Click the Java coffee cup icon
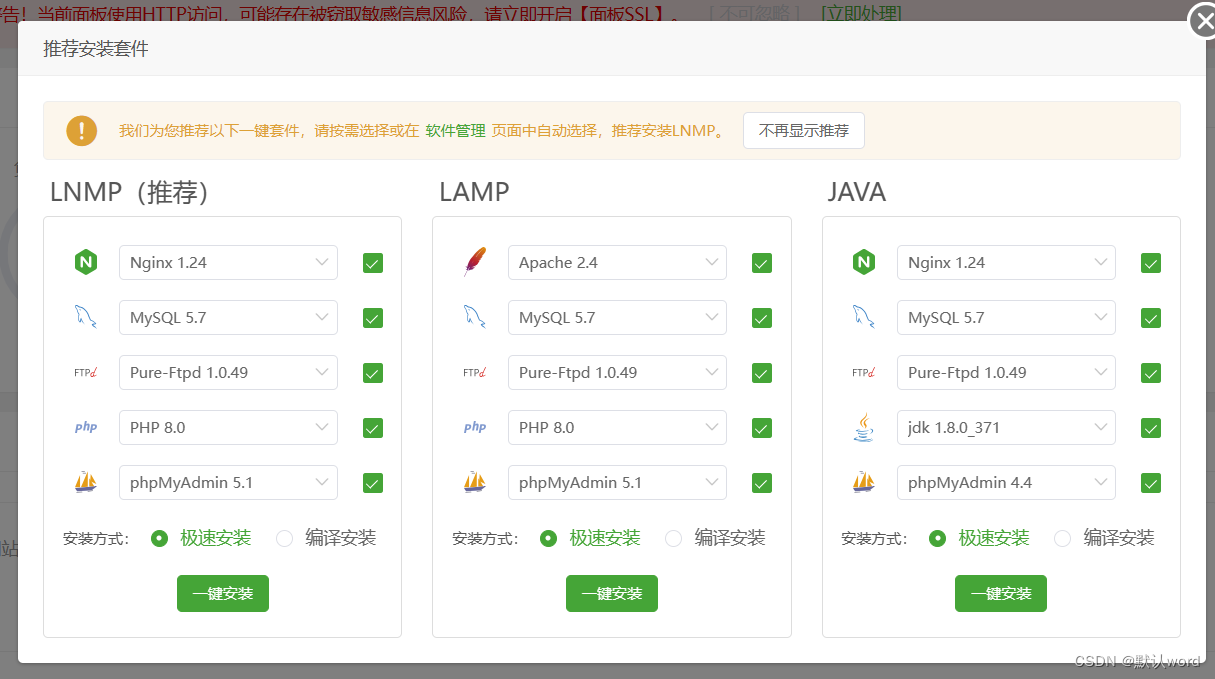This screenshot has height=679, width=1215. 864,427
